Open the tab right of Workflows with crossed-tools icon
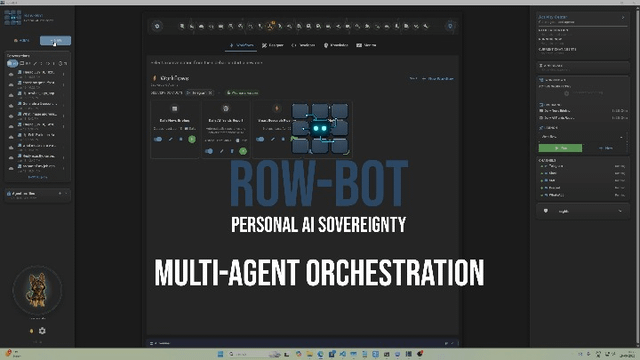 coord(272,45)
